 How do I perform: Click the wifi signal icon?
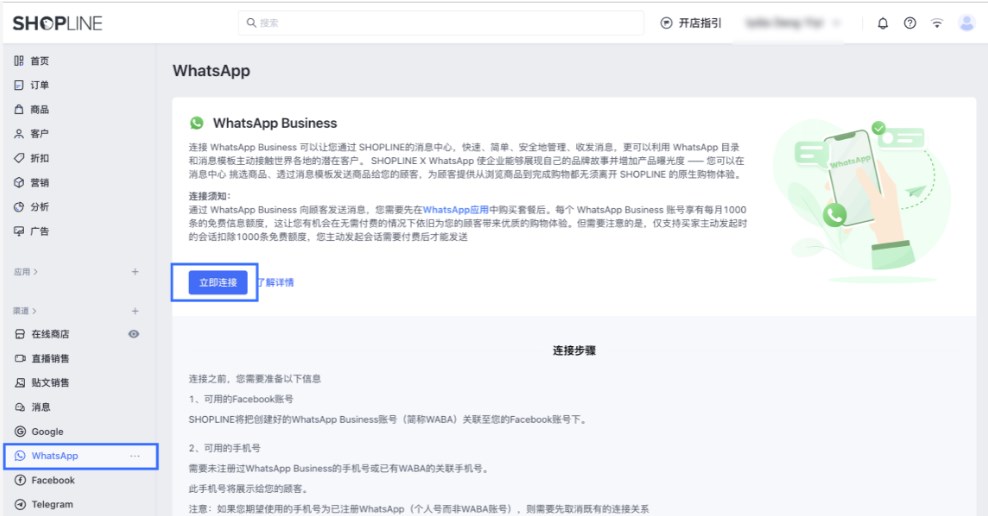tap(937, 23)
